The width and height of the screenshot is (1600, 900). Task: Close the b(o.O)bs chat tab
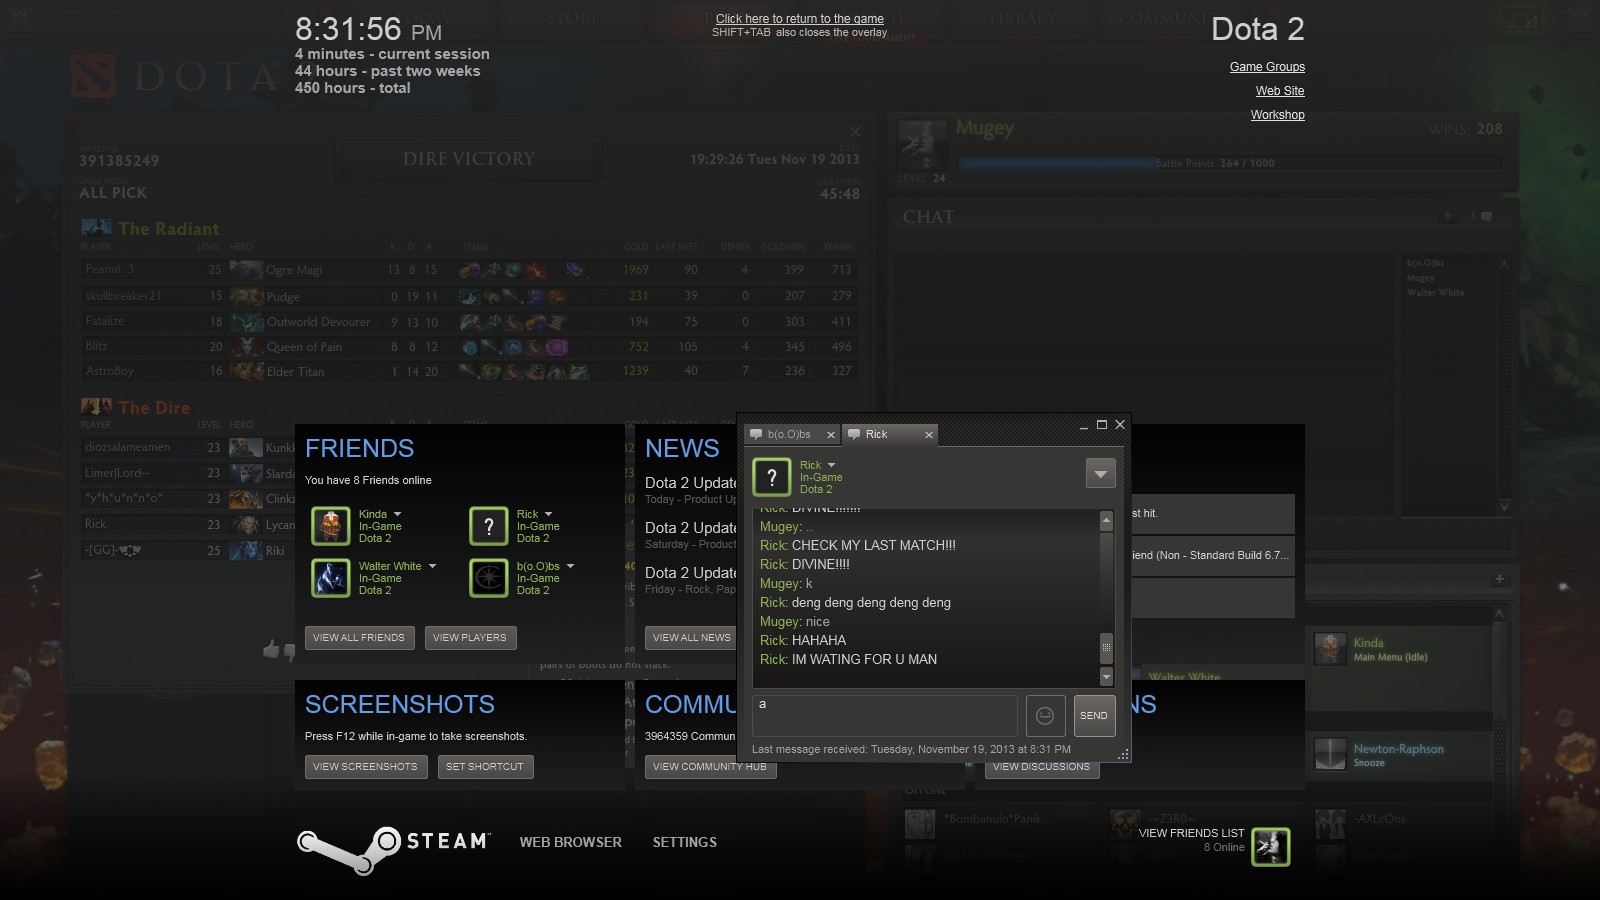pyautogui.click(x=830, y=435)
